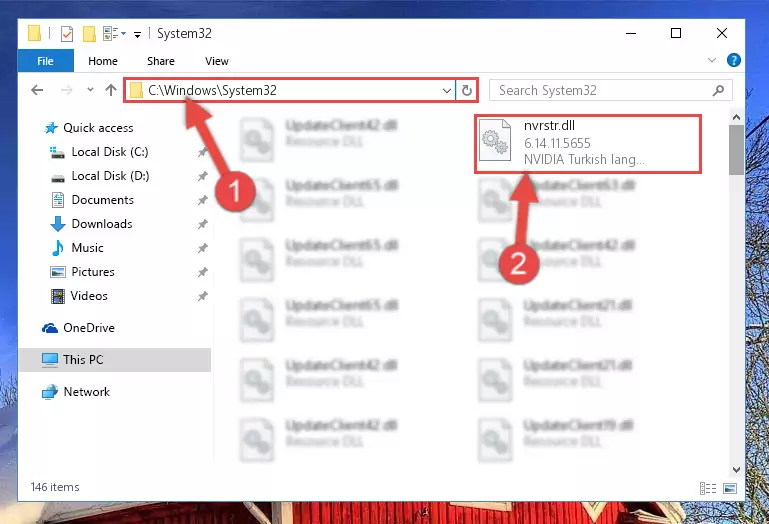The width and height of the screenshot is (769, 524).
Task: Open the File menu tab
Action: pyautogui.click(x=46, y=61)
